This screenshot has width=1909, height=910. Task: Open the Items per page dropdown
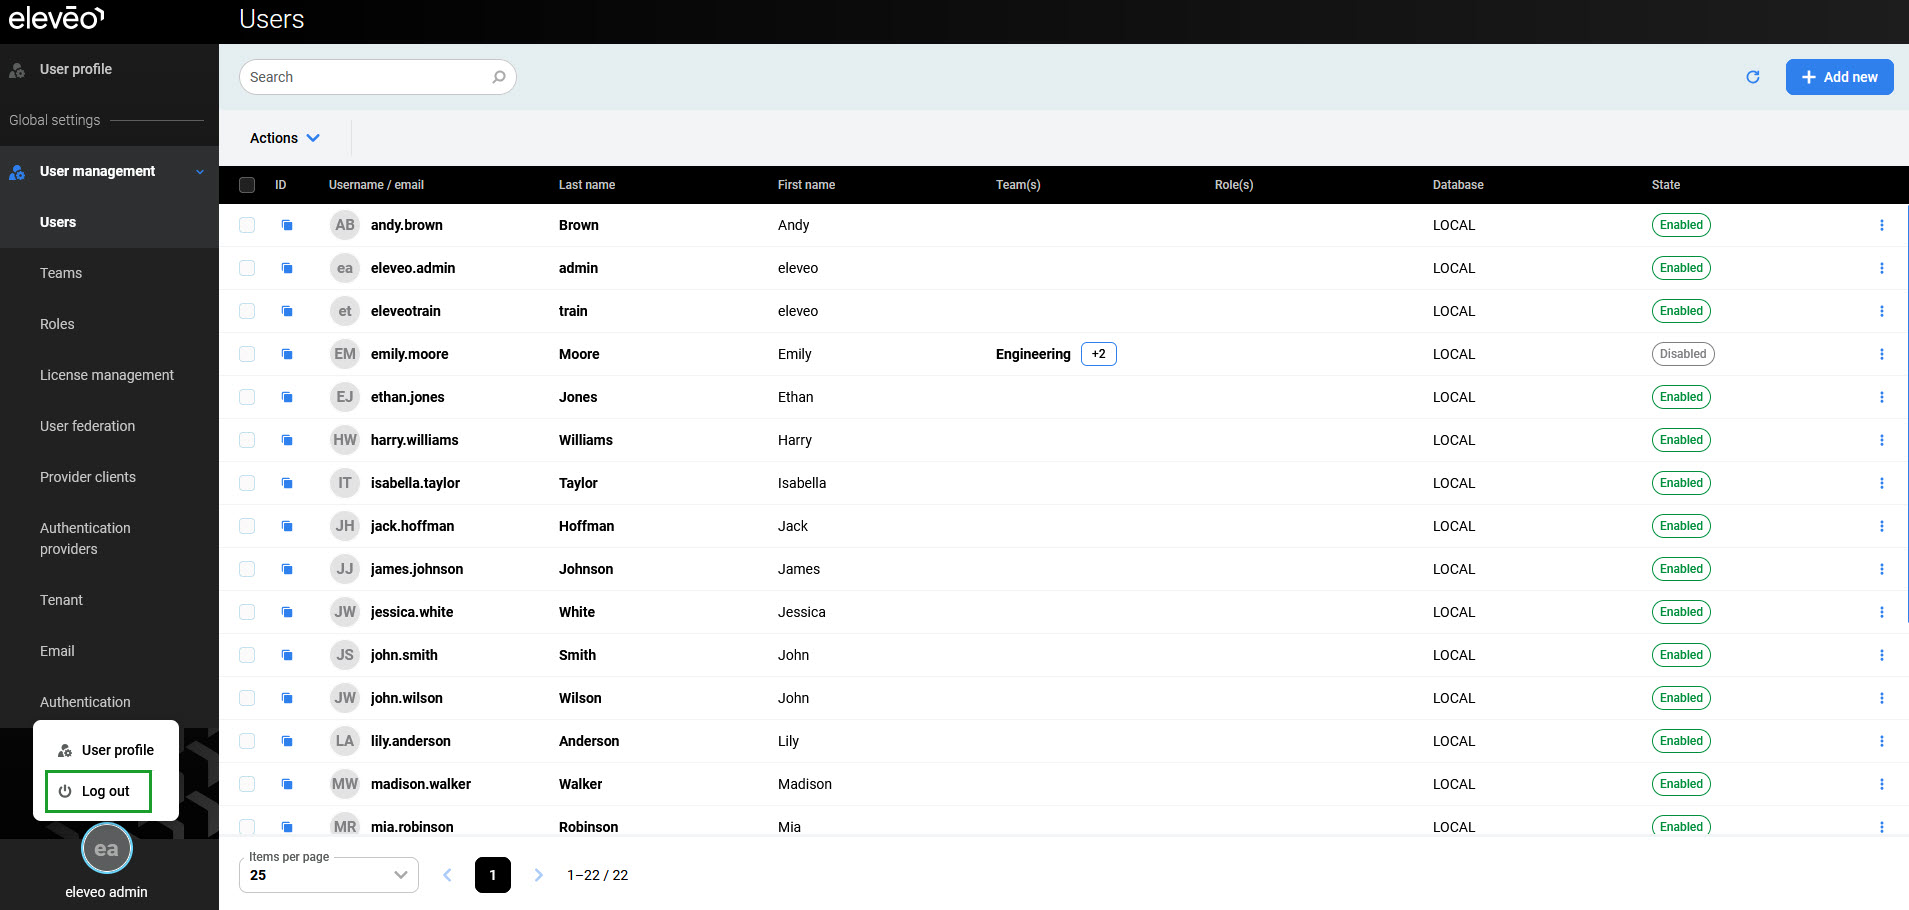pos(328,875)
